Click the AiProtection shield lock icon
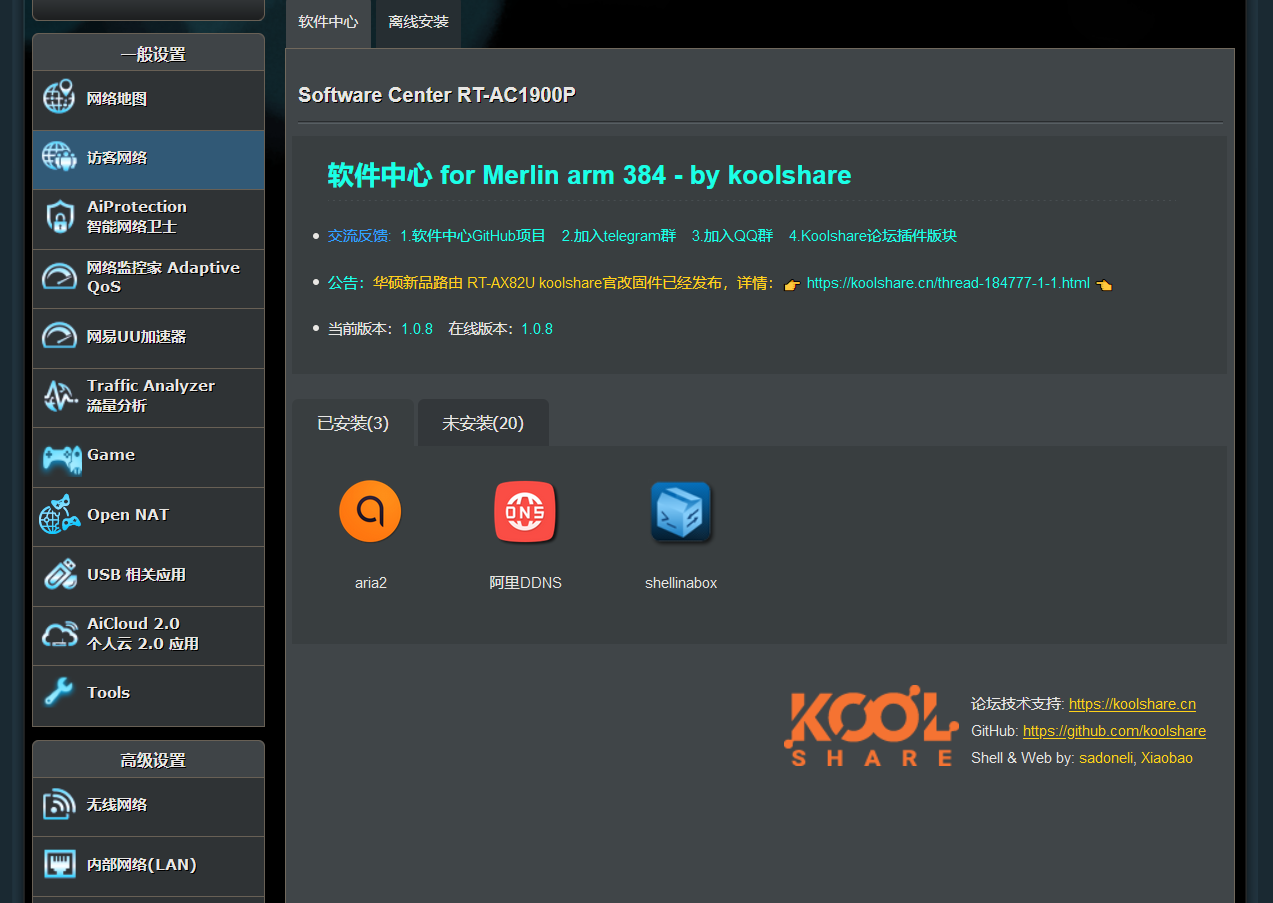Viewport: 1273px width, 903px height. [x=59, y=217]
